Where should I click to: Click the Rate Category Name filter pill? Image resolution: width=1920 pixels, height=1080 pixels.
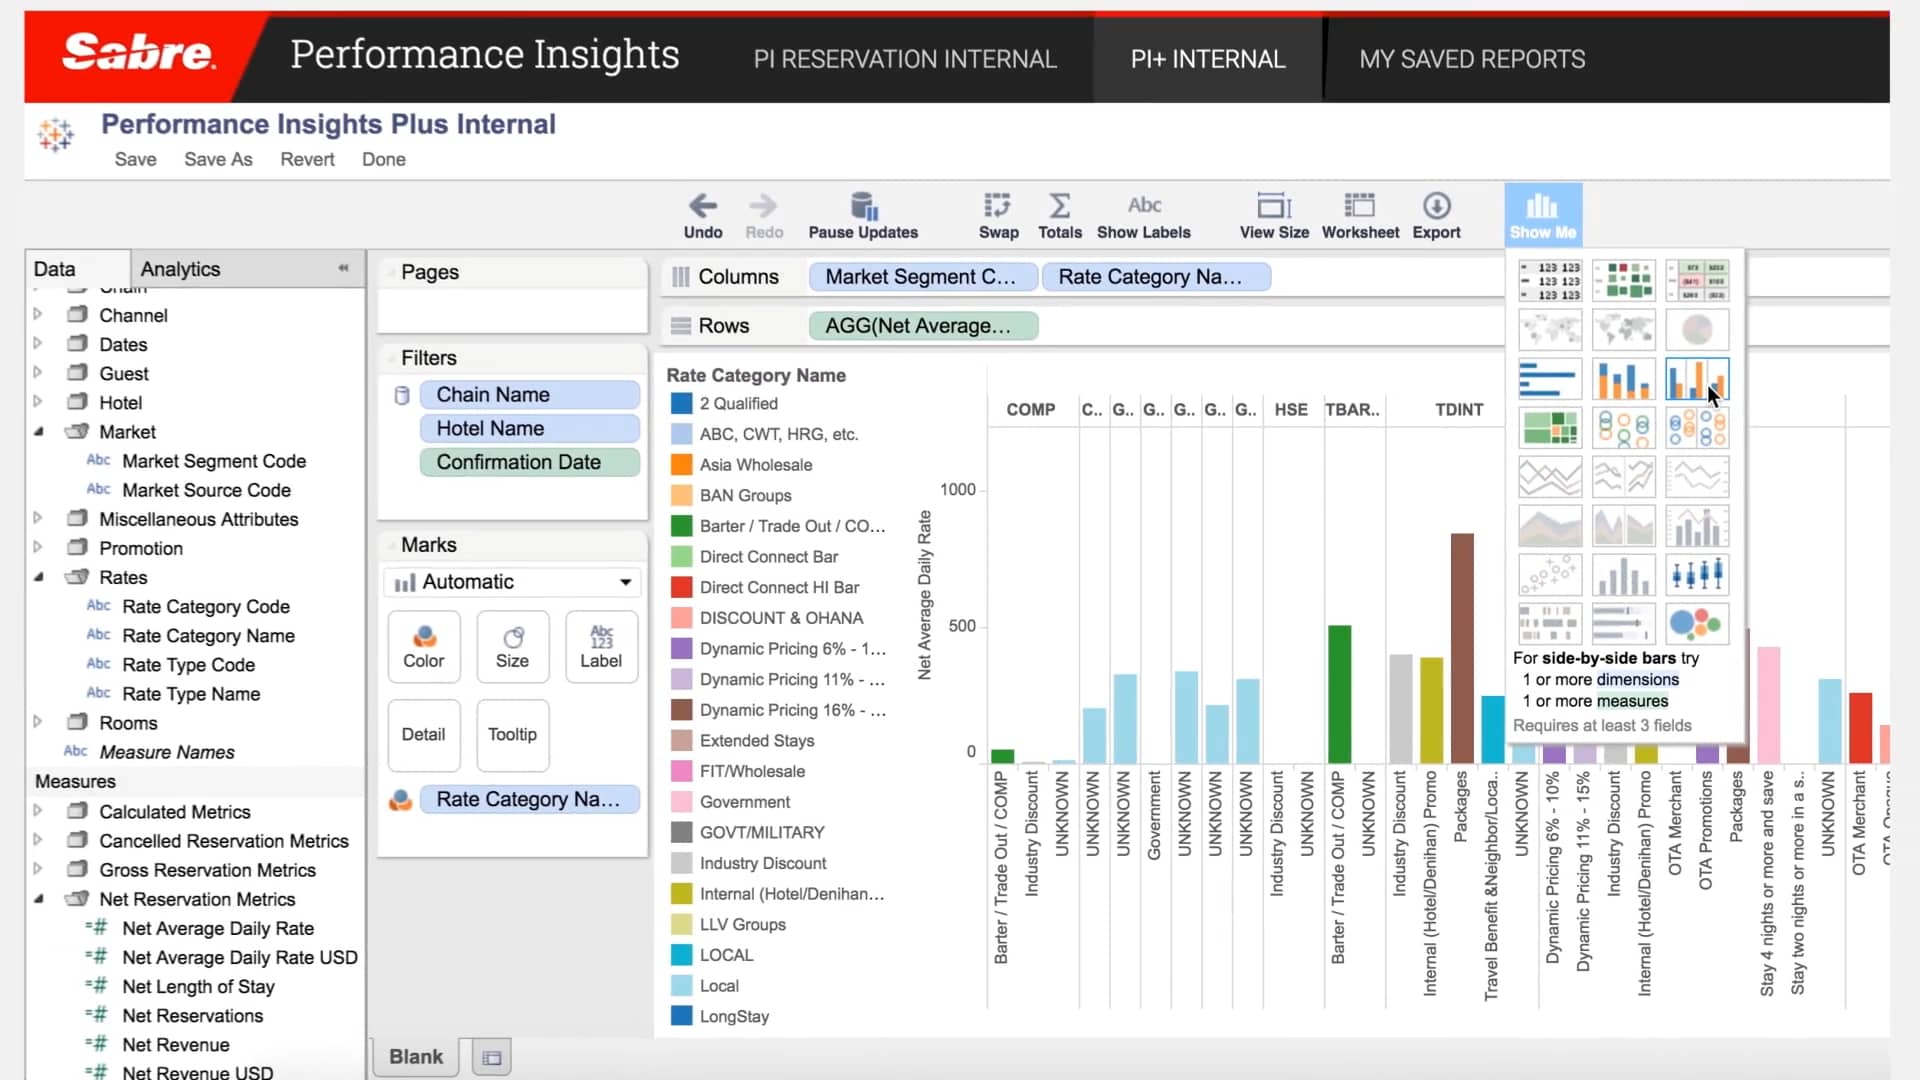coord(529,799)
